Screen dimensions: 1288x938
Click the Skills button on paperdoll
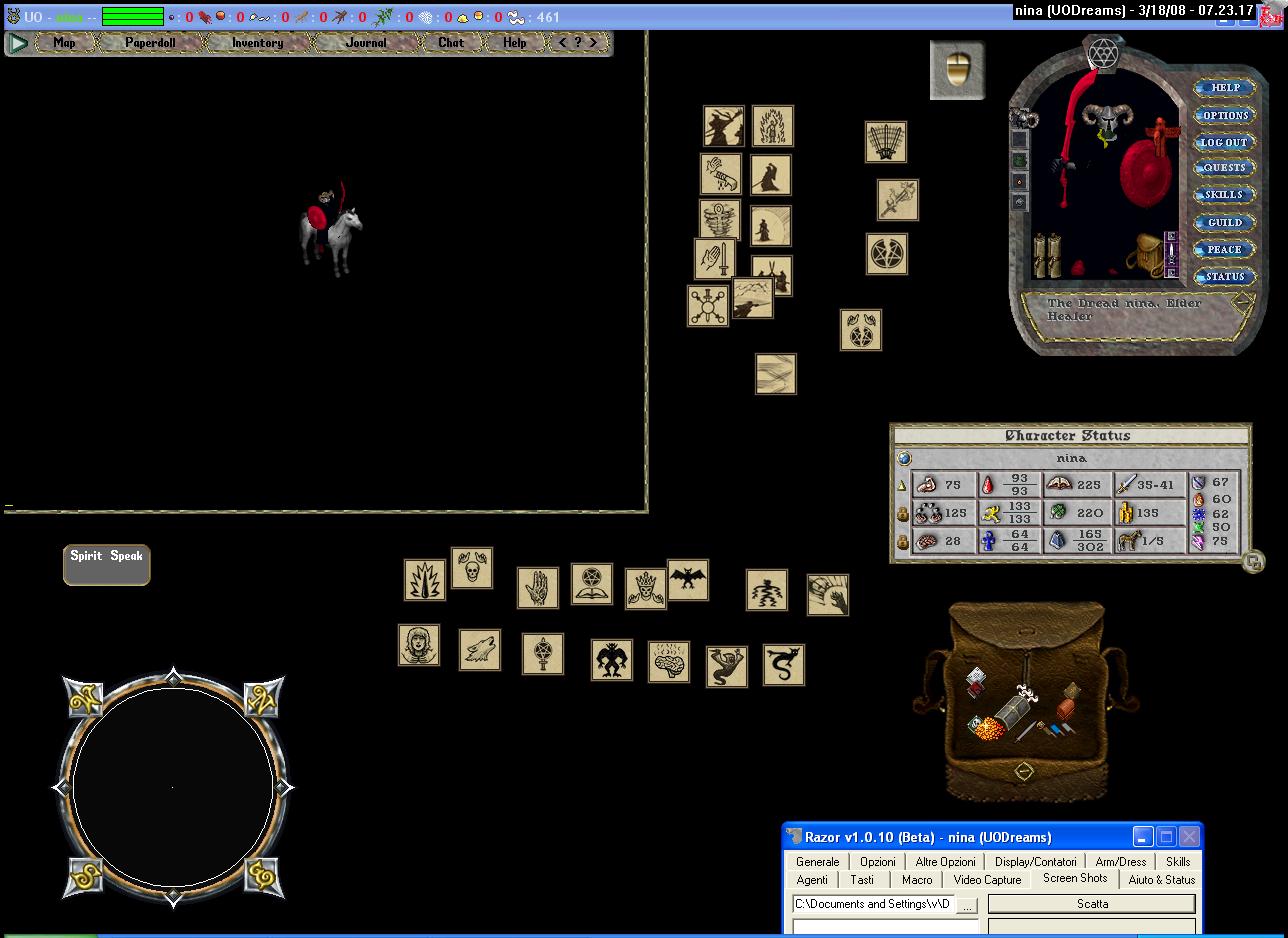point(1224,195)
